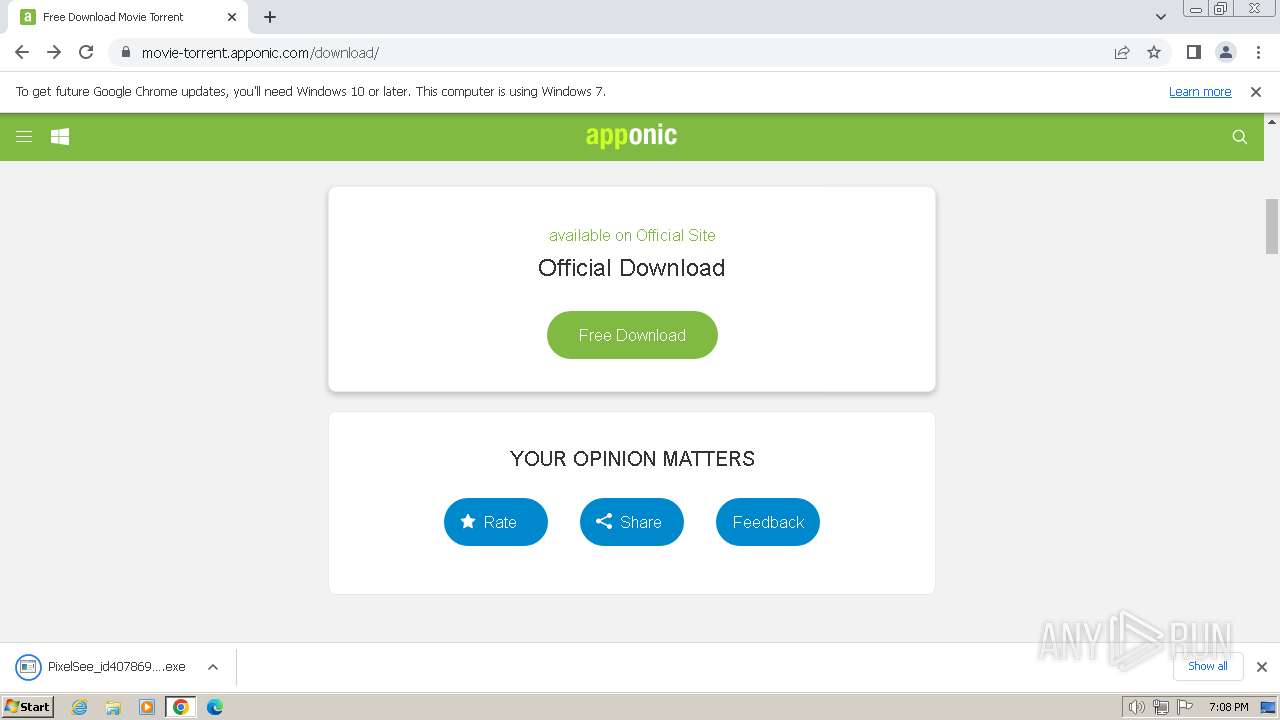Reload the current page
This screenshot has height=720, width=1280.
tap(86, 53)
